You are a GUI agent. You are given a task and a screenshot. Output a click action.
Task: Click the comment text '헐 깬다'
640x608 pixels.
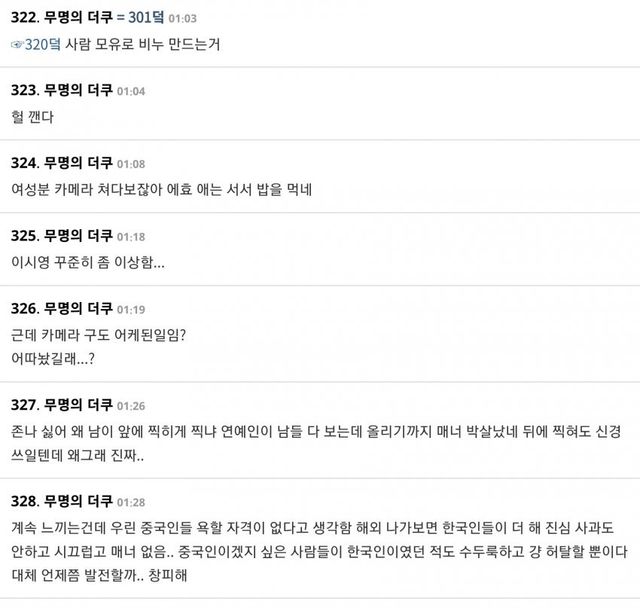[x=30, y=118]
